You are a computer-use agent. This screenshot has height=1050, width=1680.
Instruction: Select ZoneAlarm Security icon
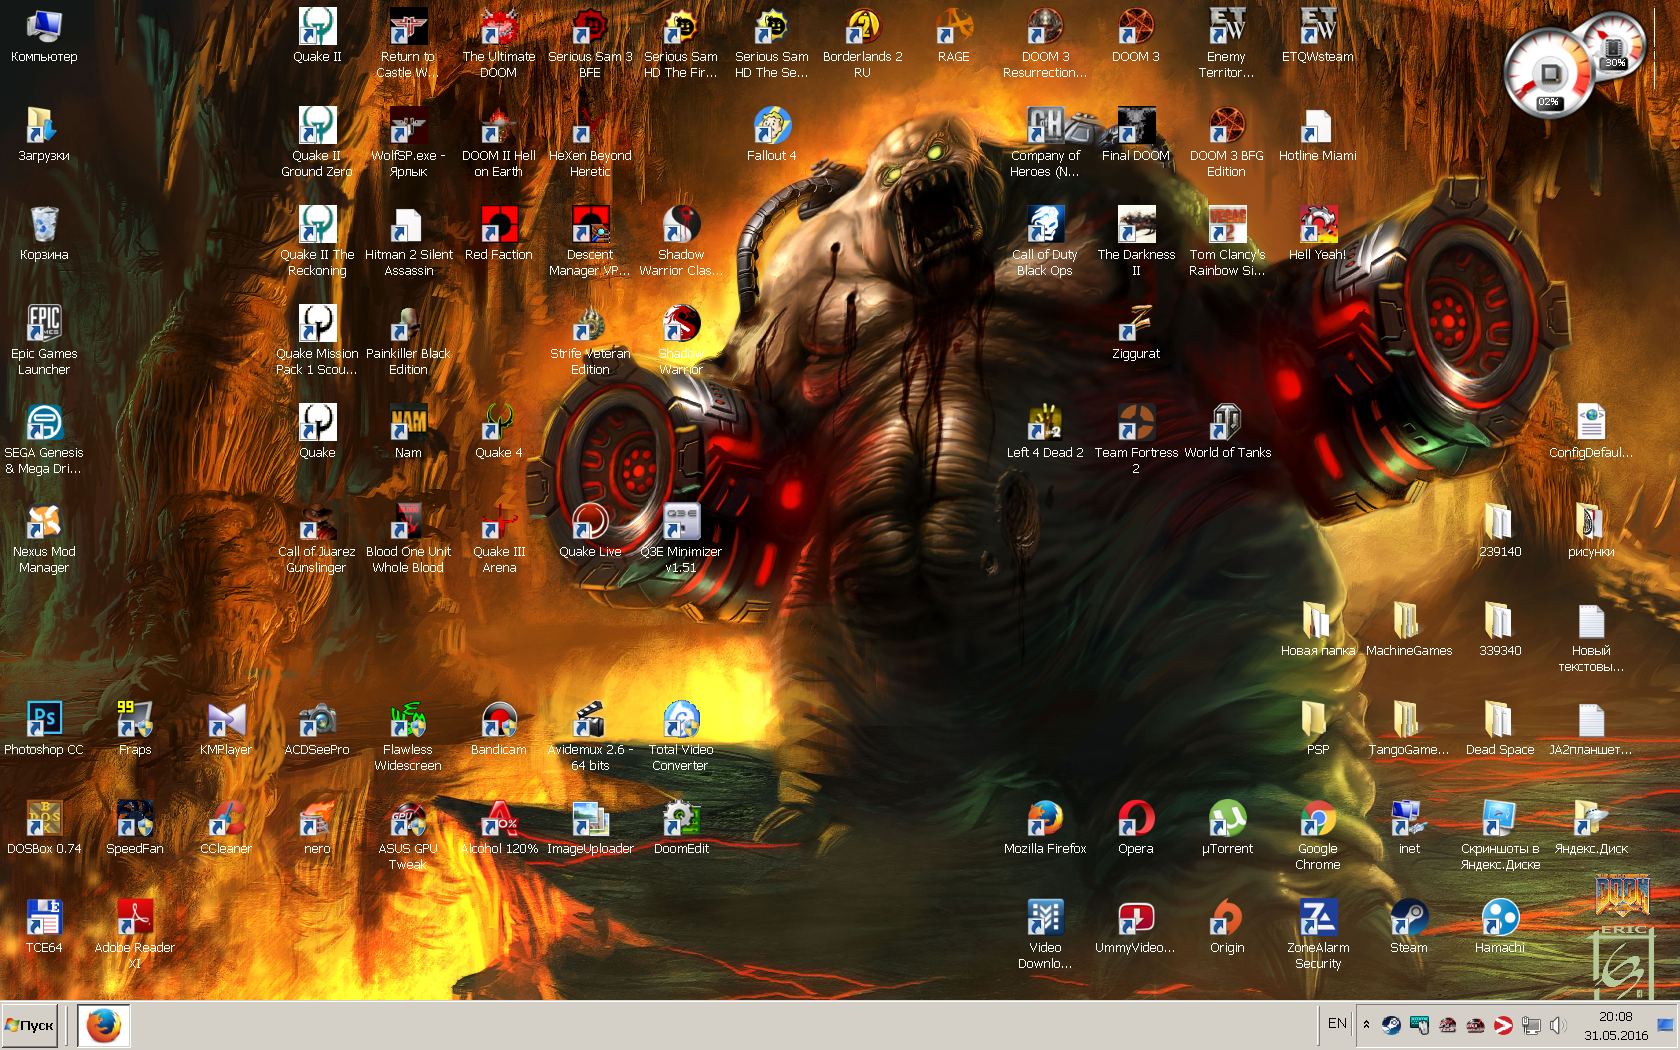tap(1318, 934)
